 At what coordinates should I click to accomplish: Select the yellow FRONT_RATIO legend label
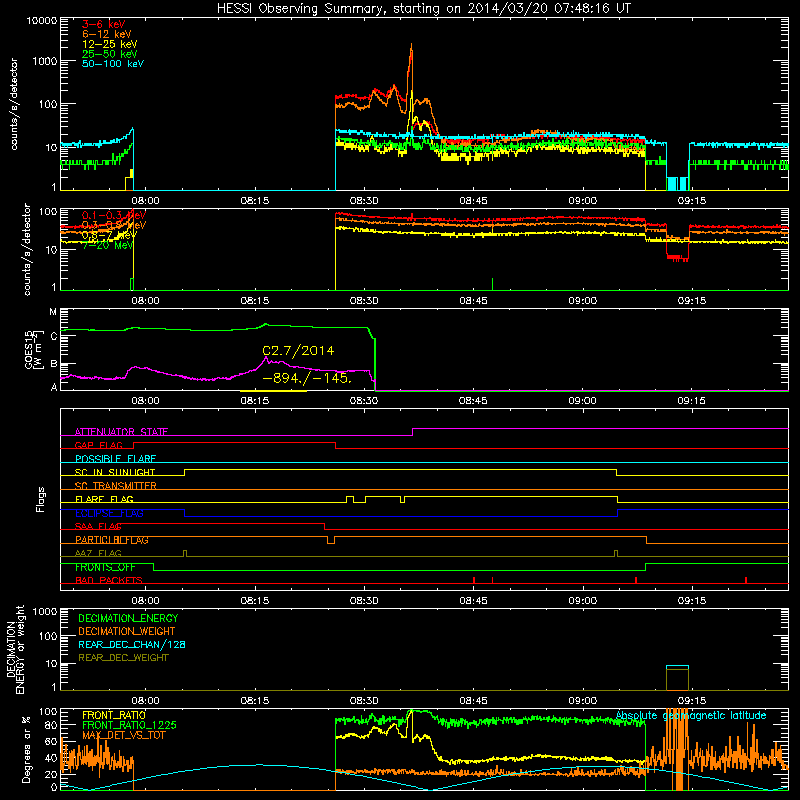point(114,715)
